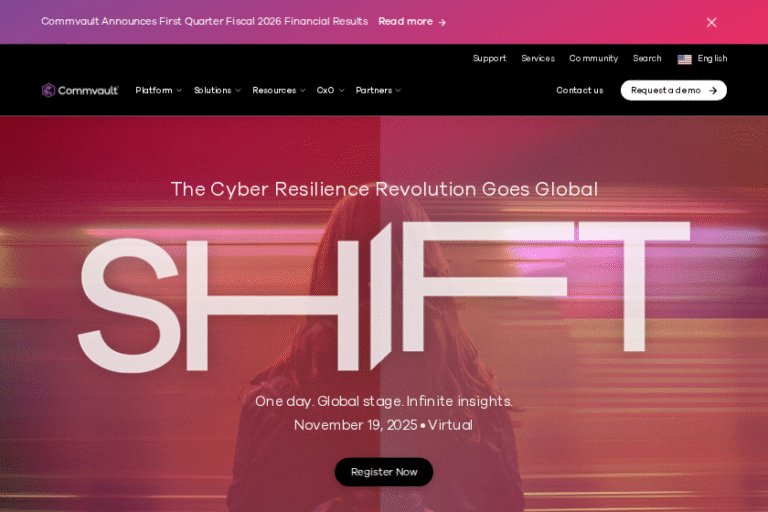Click the Commvault logo
Screen dimensions: 768x512
[80, 90]
